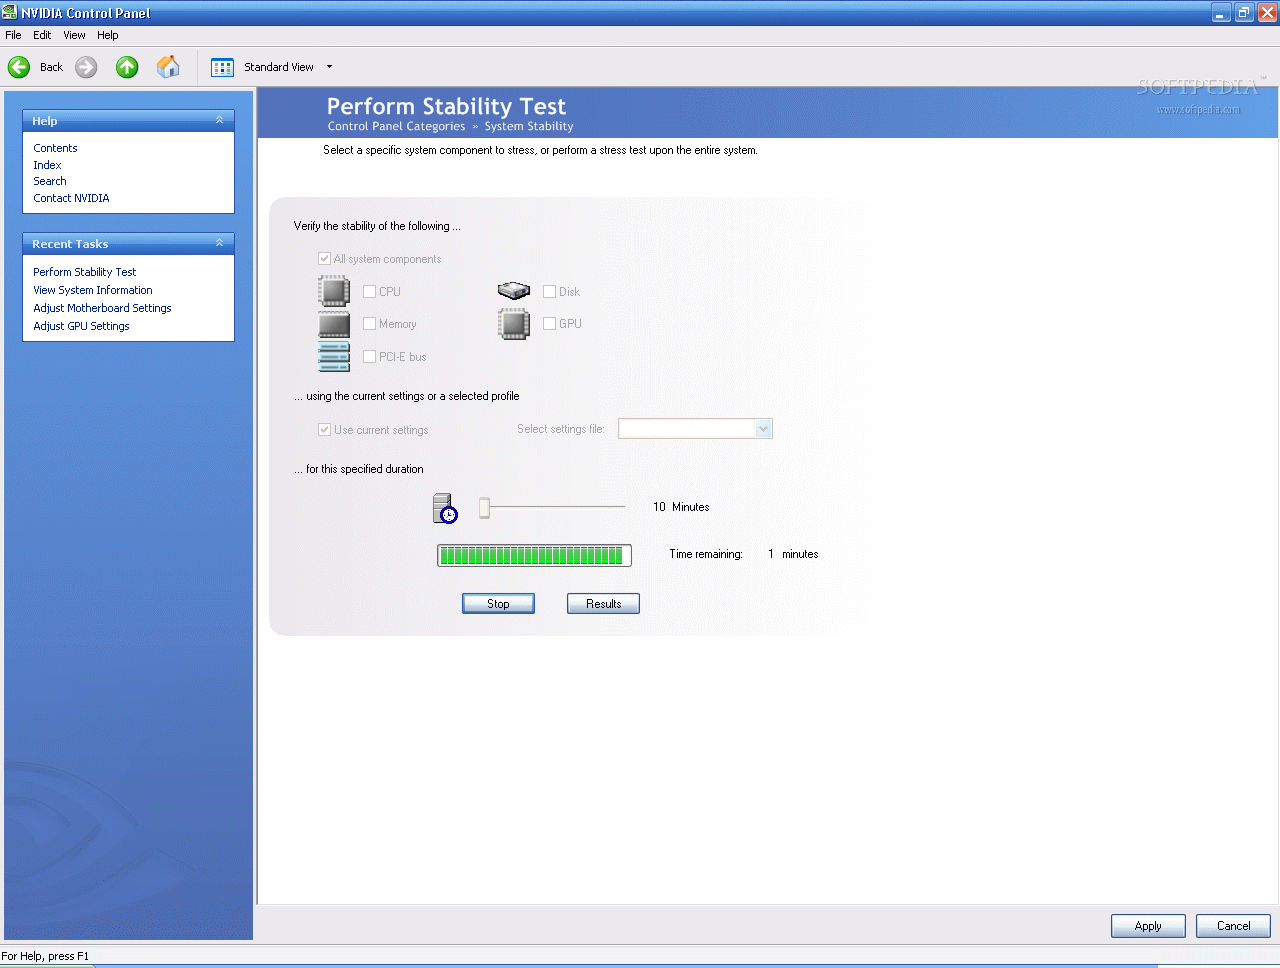The image size is (1280, 968).
Task: Toggle All system components checkbox
Action: [324, 259]
